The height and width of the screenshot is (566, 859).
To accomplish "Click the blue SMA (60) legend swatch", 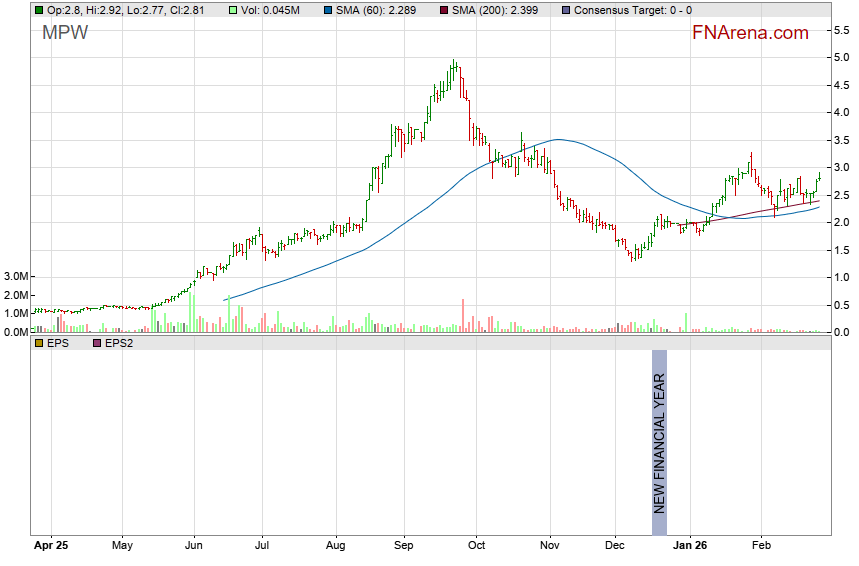I will [x=329, y=10].
